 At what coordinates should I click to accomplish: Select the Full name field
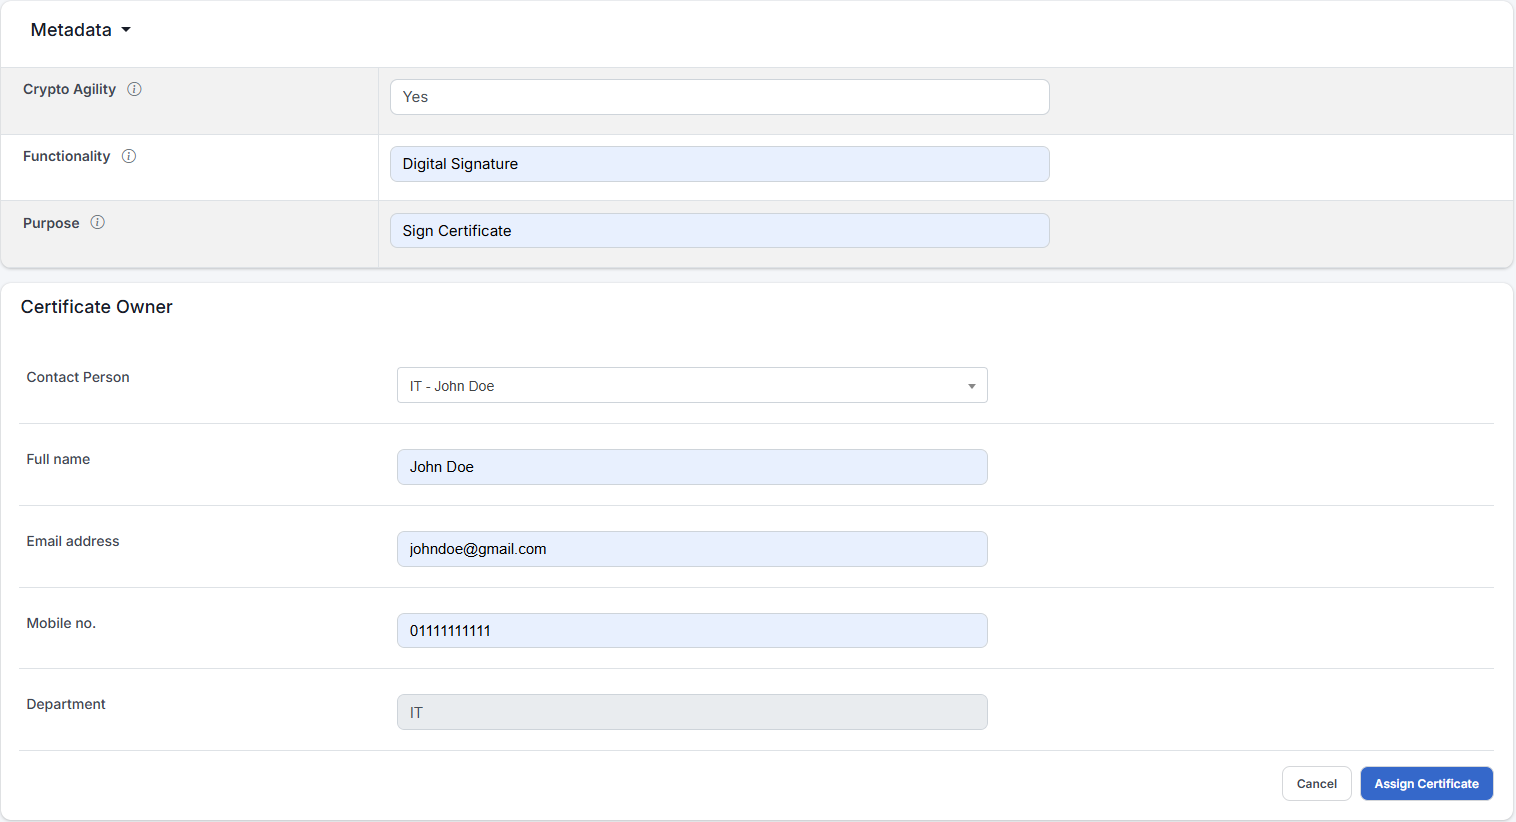tap(692, 467)
